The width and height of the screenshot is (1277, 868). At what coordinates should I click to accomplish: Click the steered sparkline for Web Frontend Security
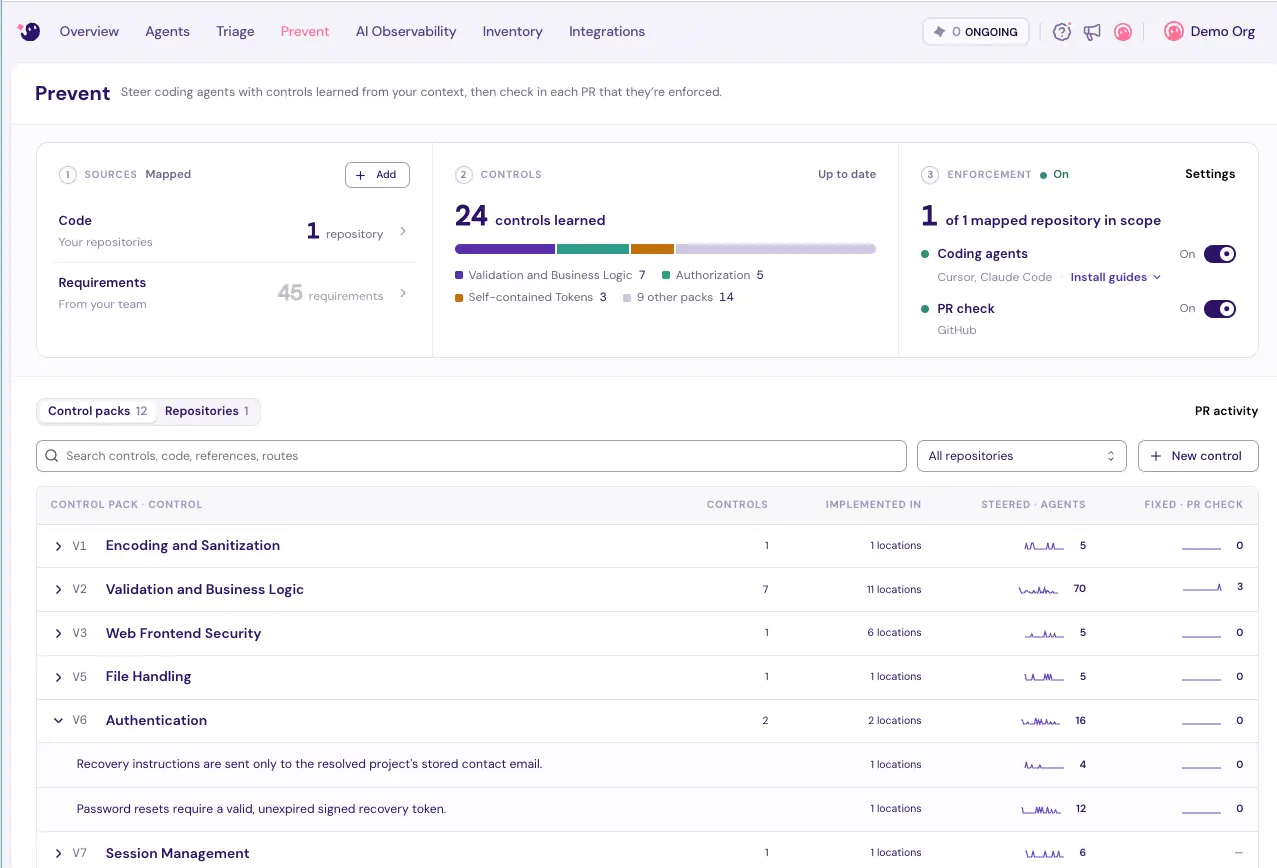tap(1043, 633)
